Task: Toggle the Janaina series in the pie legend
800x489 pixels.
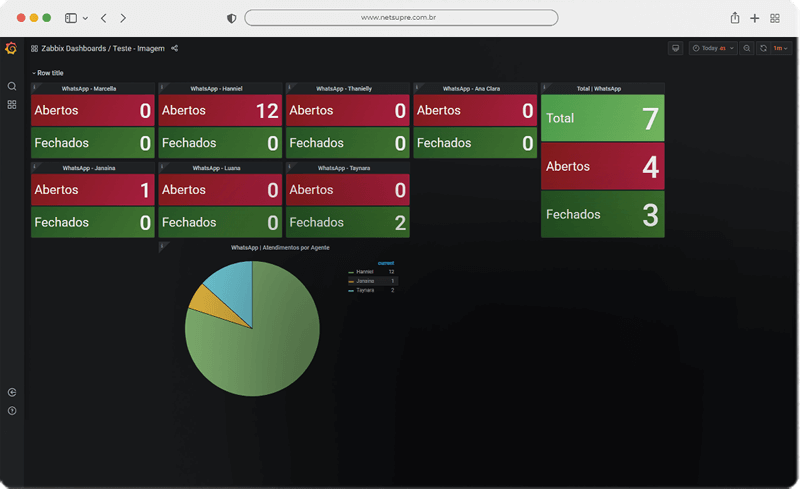Action: [x=364, y=281]
